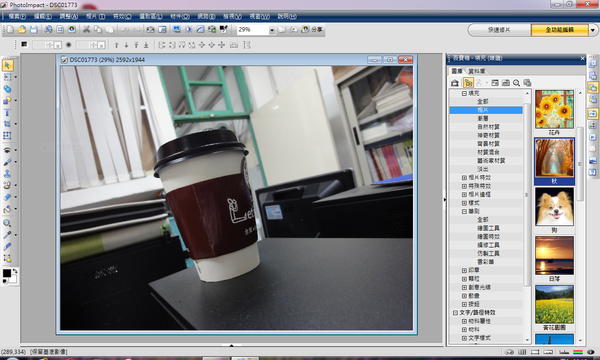The height and width of the screenshot is (360, 600).
Task: Click the Cut scissors icon
Action: (86, 29)
